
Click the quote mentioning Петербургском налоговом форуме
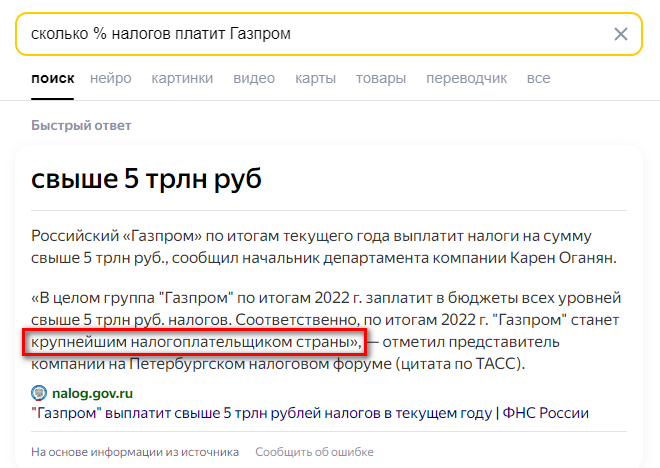pyautogui.click(x=326, y=331)
